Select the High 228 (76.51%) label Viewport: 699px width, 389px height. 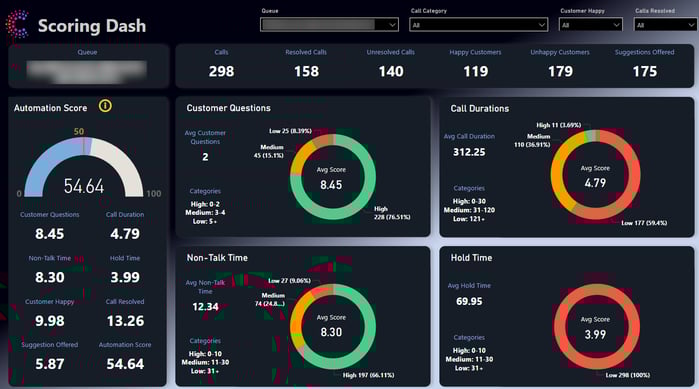coord(392,213)
